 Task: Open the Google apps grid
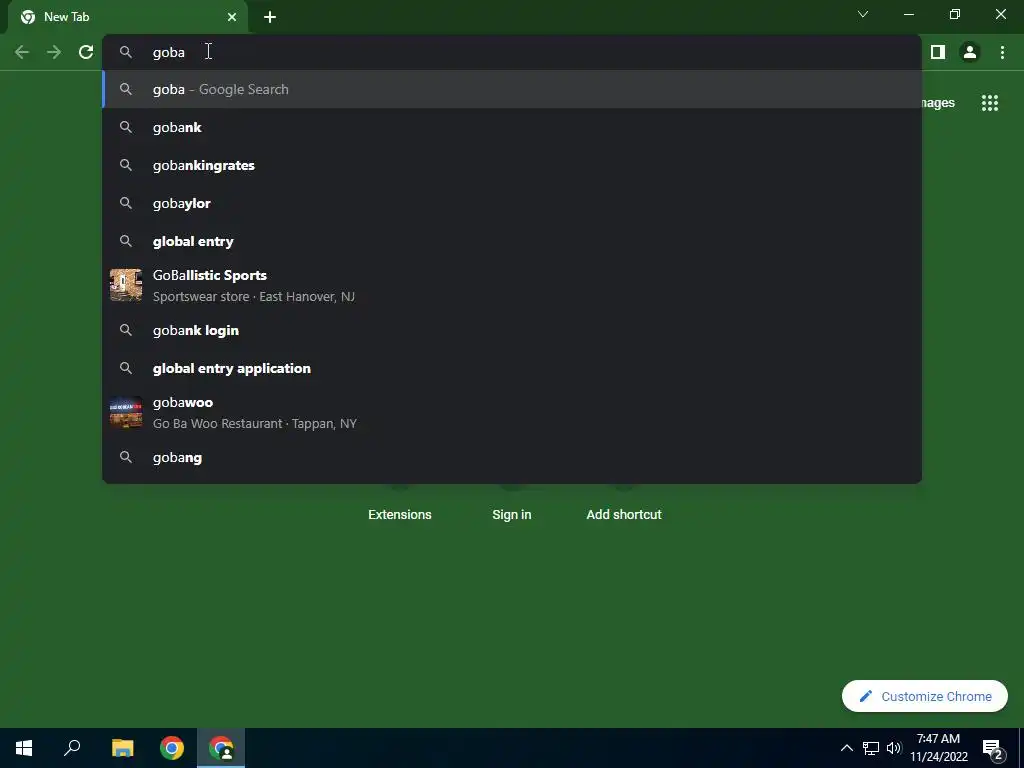(990, 103)
